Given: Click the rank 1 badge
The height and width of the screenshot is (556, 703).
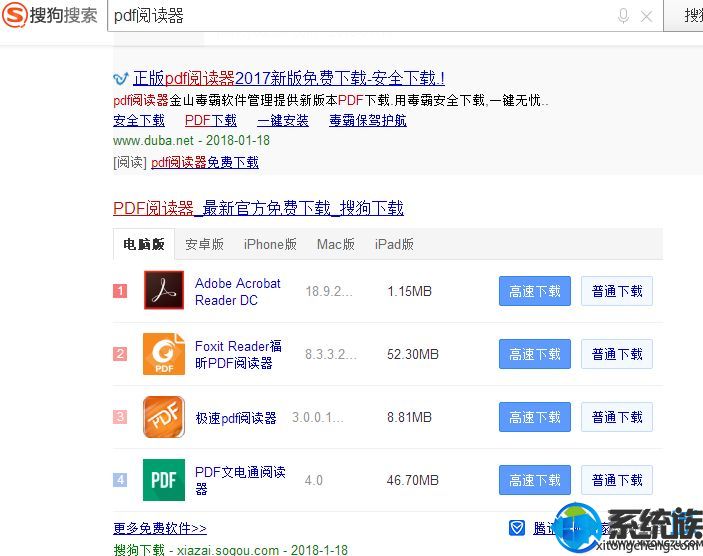Looking at the screenshot, I should pos(120,291).
